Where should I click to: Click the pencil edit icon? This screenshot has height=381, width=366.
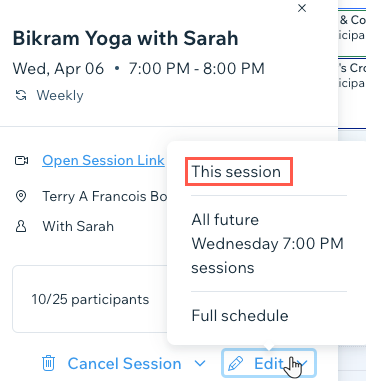pyautogui.click(x=235, y=364)
